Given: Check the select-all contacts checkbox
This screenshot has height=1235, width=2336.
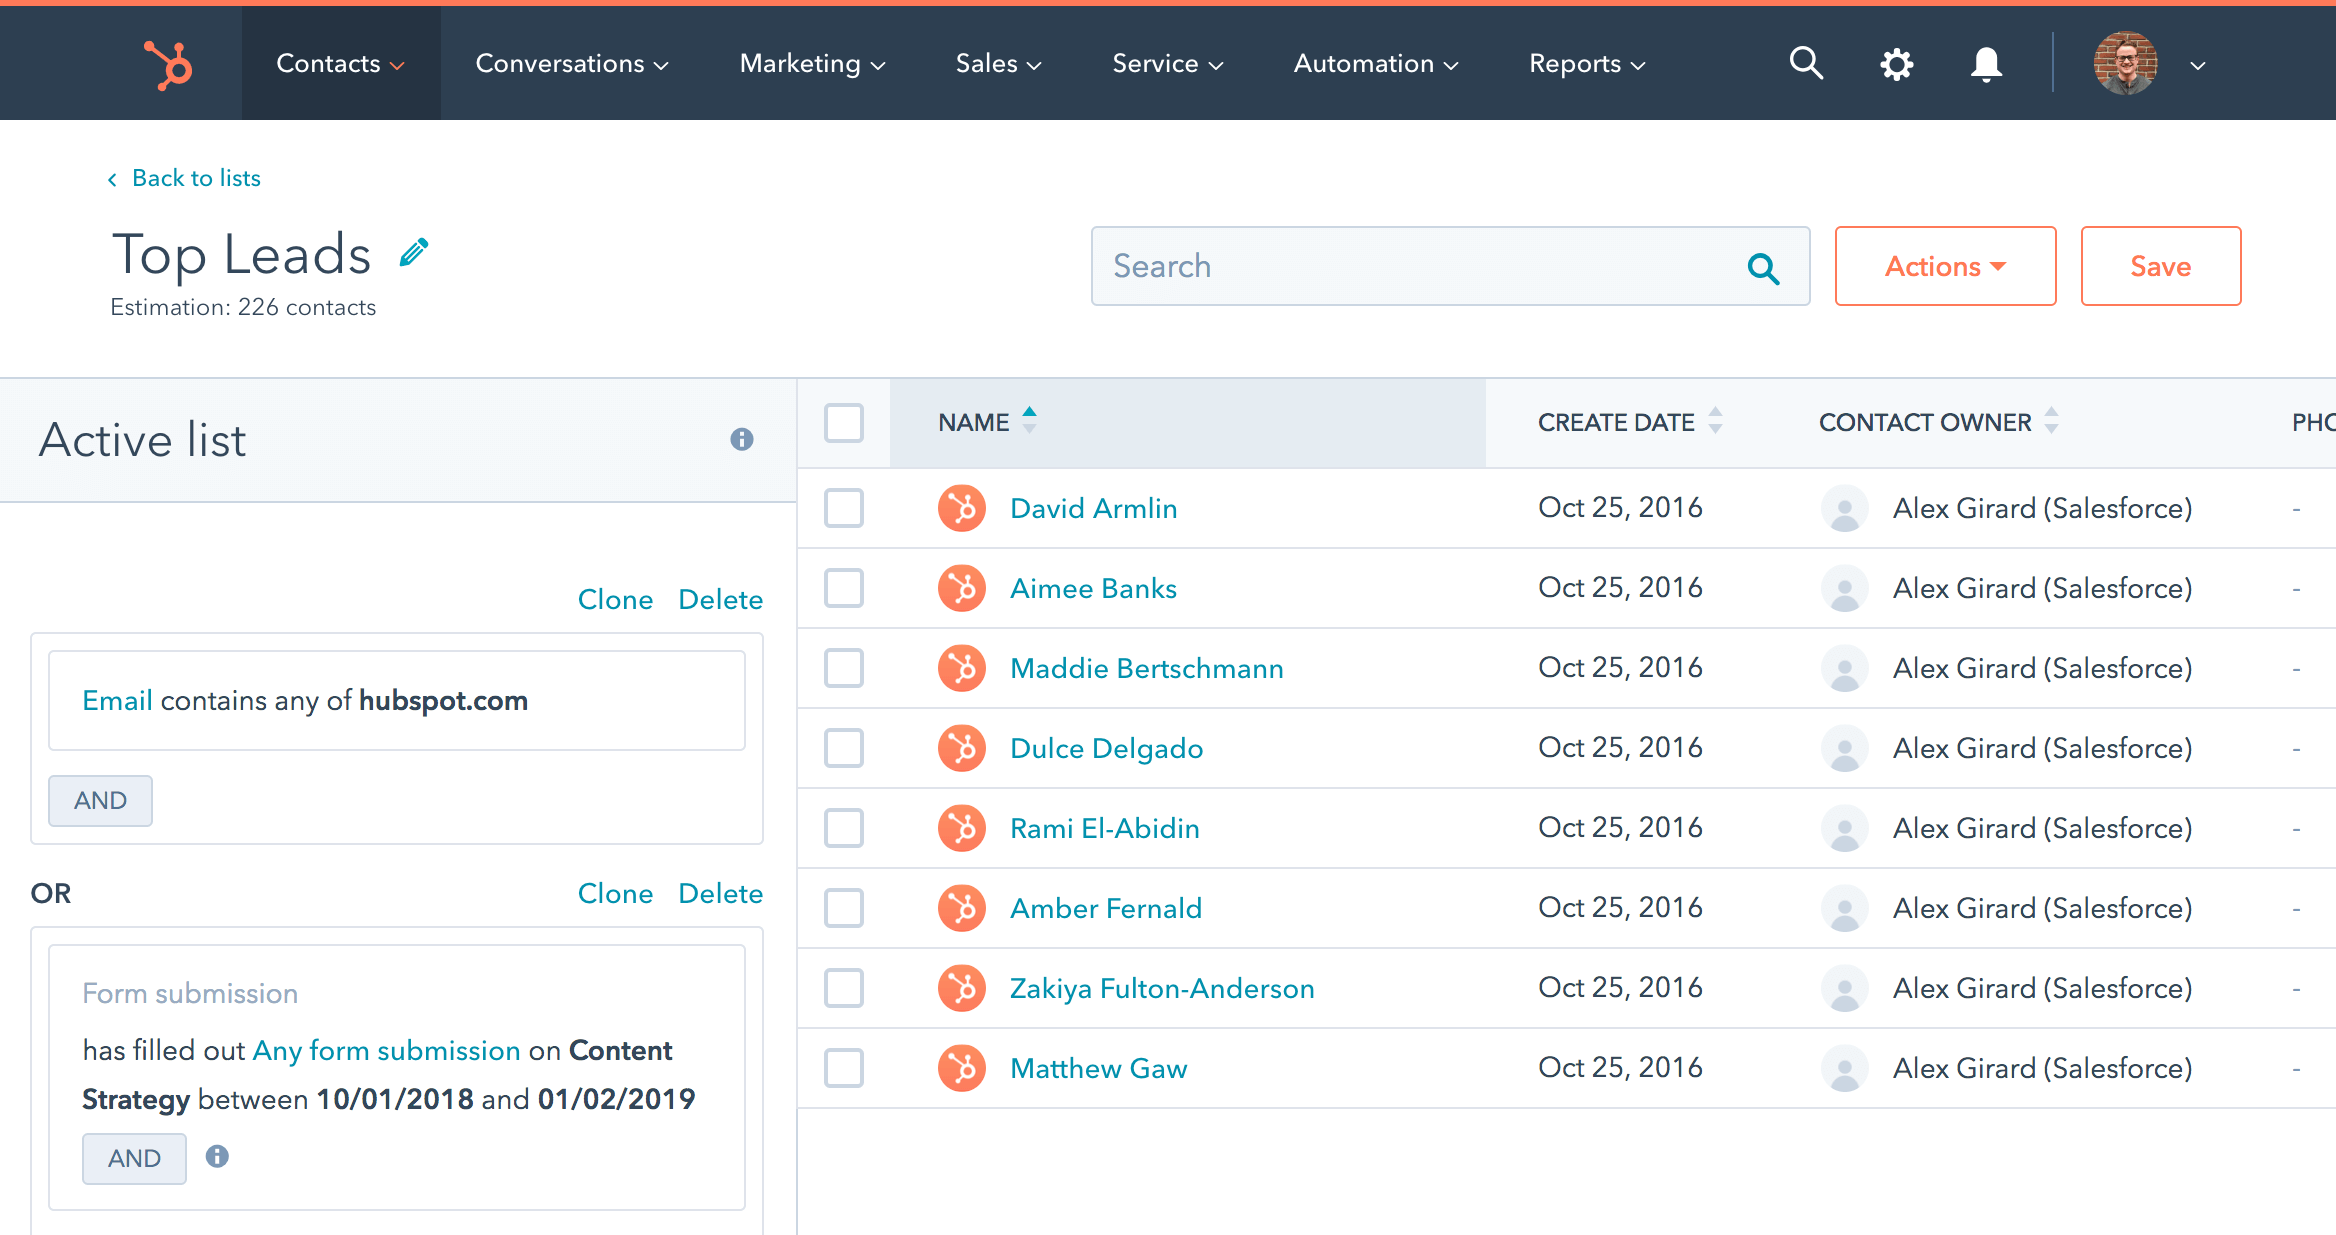Looking at the screenshot, I should click(x=844, y=423).
